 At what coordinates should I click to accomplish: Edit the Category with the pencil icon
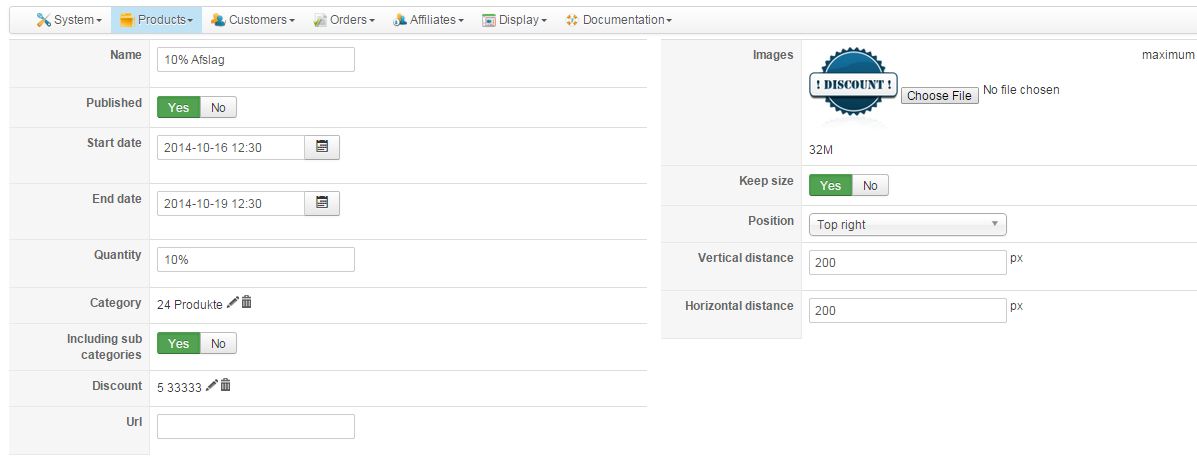(233, 303)
